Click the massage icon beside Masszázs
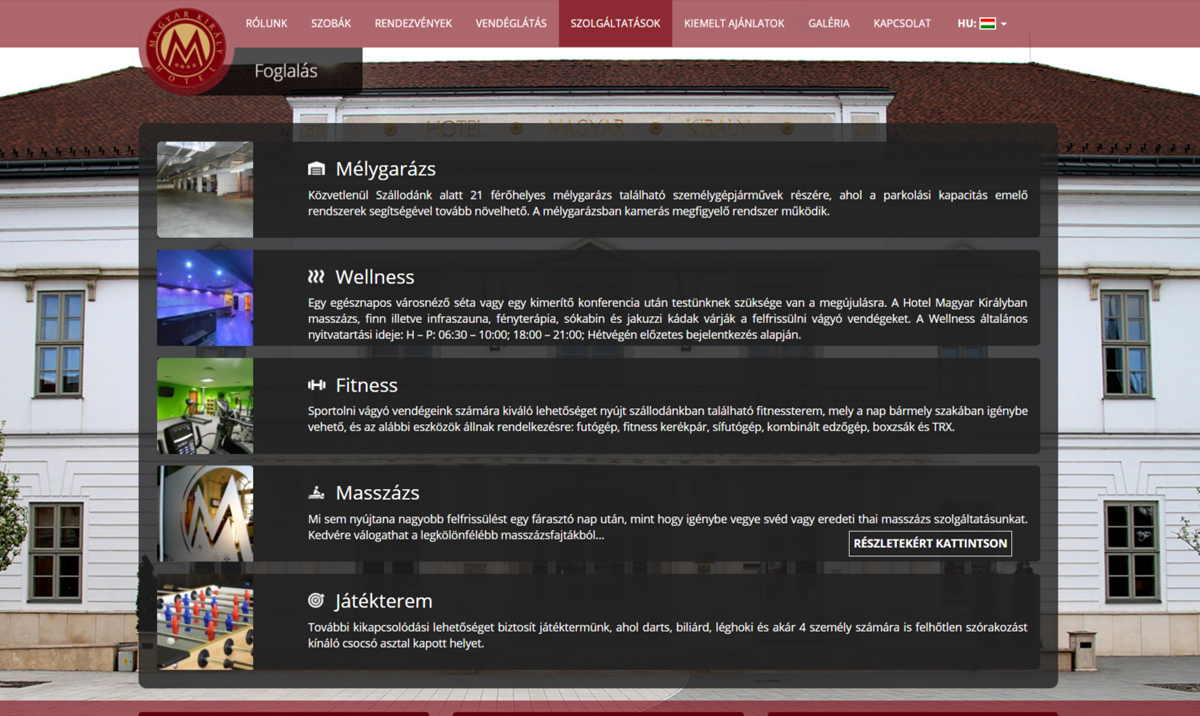Screen dimensions: 1200x716 pos(316,493)
